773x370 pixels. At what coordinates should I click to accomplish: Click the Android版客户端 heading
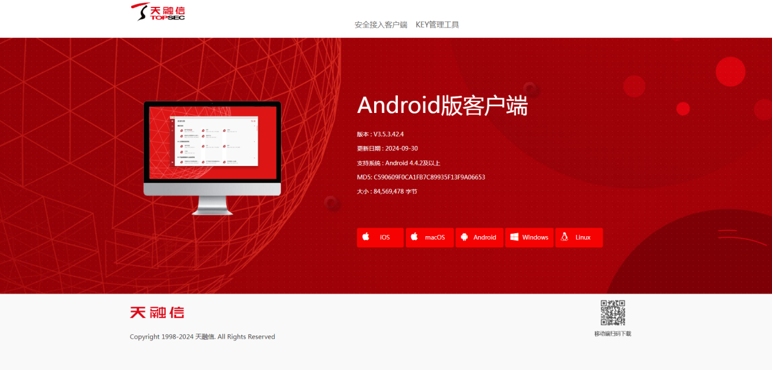[x=442, y=105]
